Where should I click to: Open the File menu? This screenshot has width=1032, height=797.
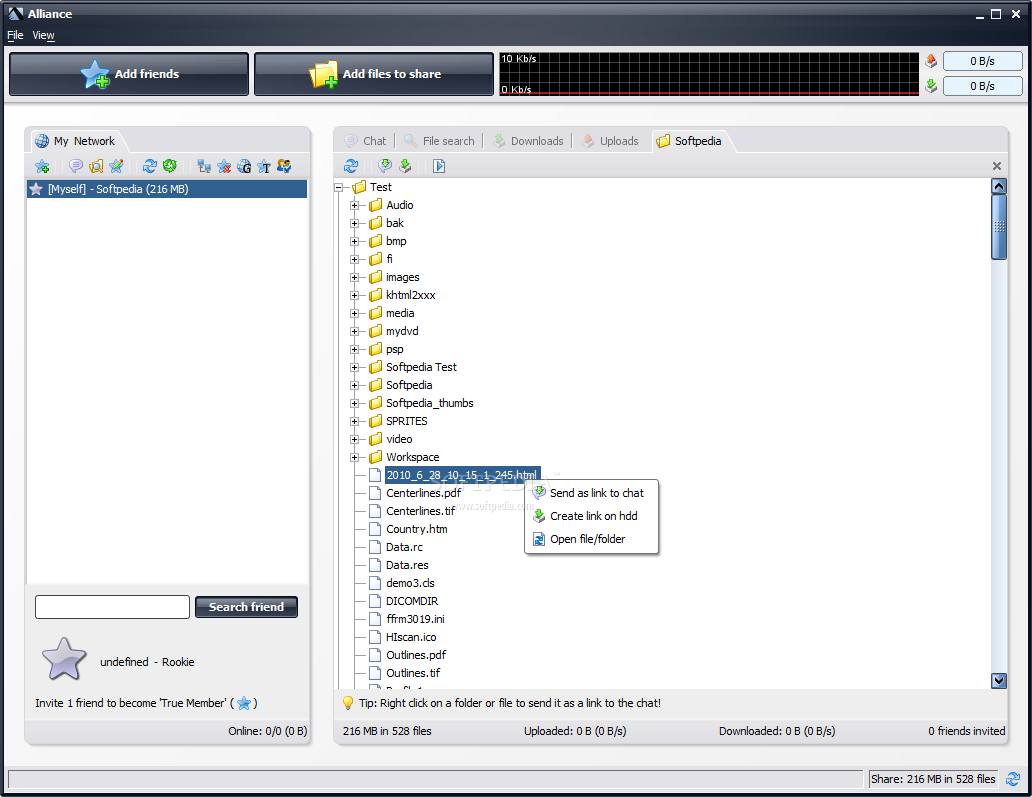tap(15, 35)
